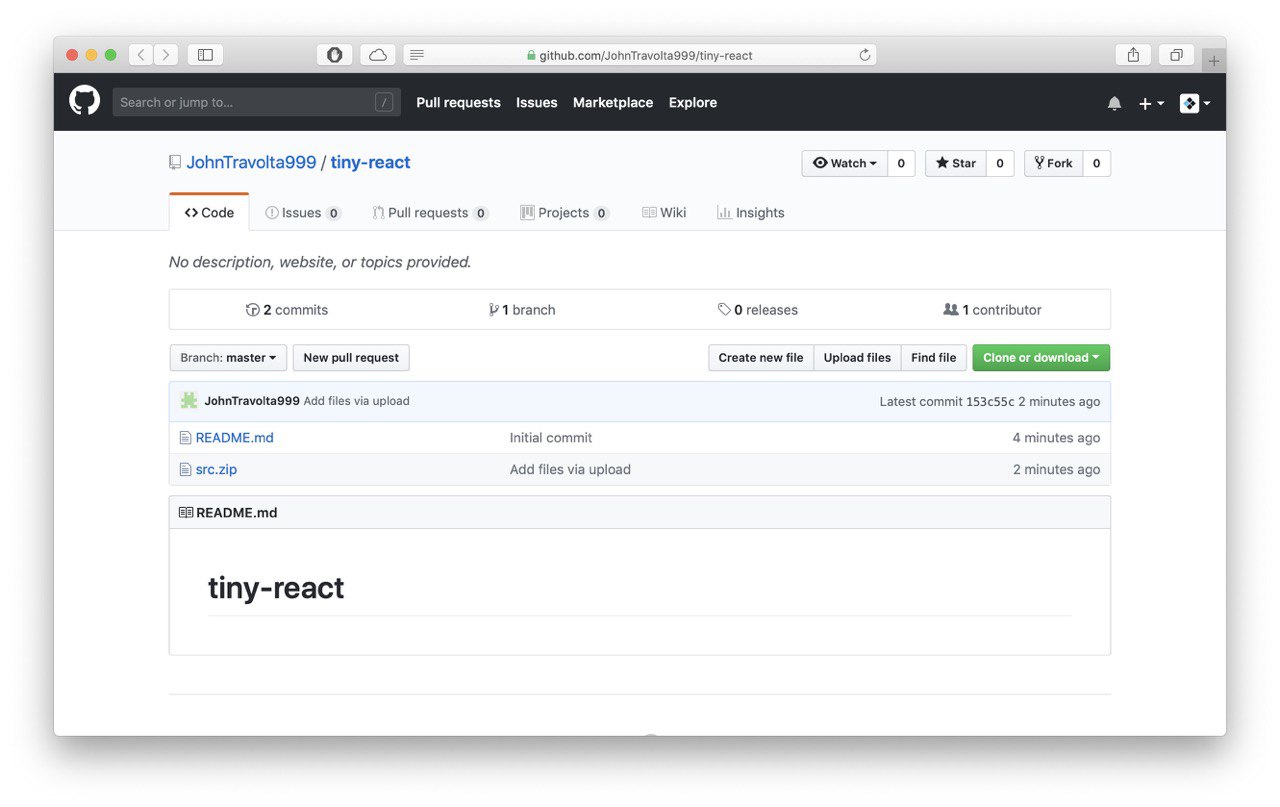Switch to the Pull requests tab
1280x807 pixels.
click(430, 212)
